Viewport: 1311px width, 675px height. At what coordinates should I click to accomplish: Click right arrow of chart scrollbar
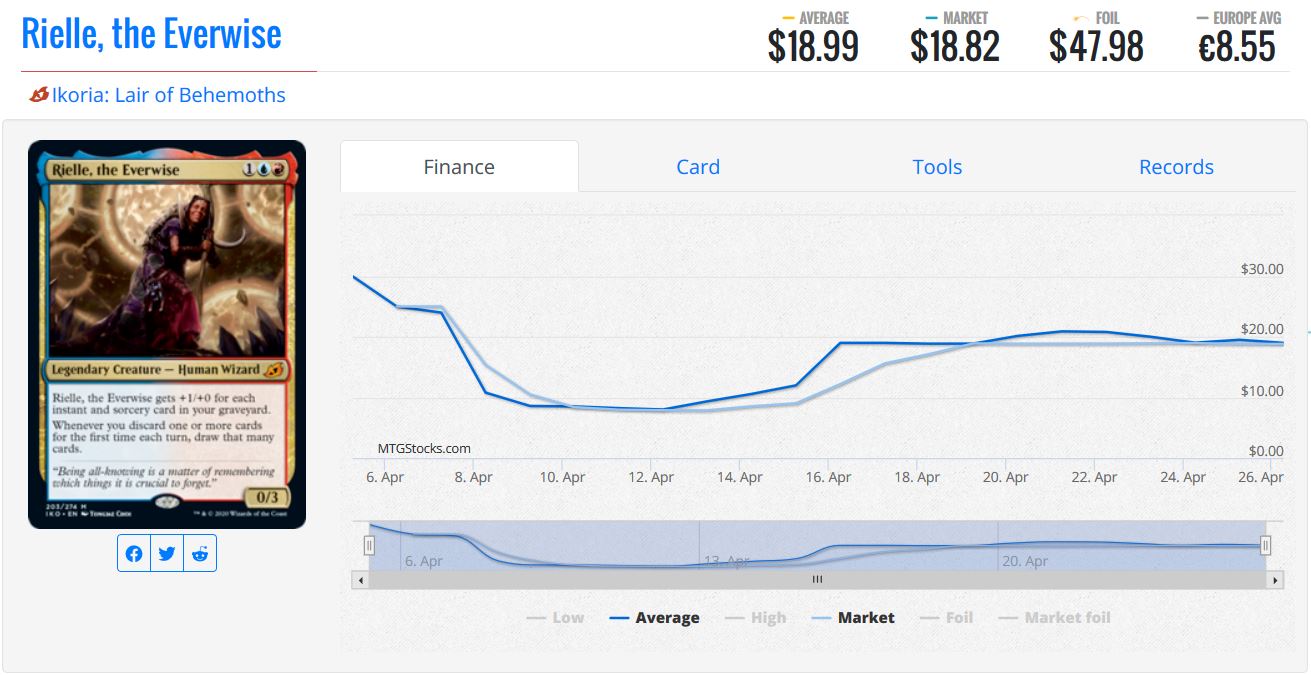tap(1274, 579)
